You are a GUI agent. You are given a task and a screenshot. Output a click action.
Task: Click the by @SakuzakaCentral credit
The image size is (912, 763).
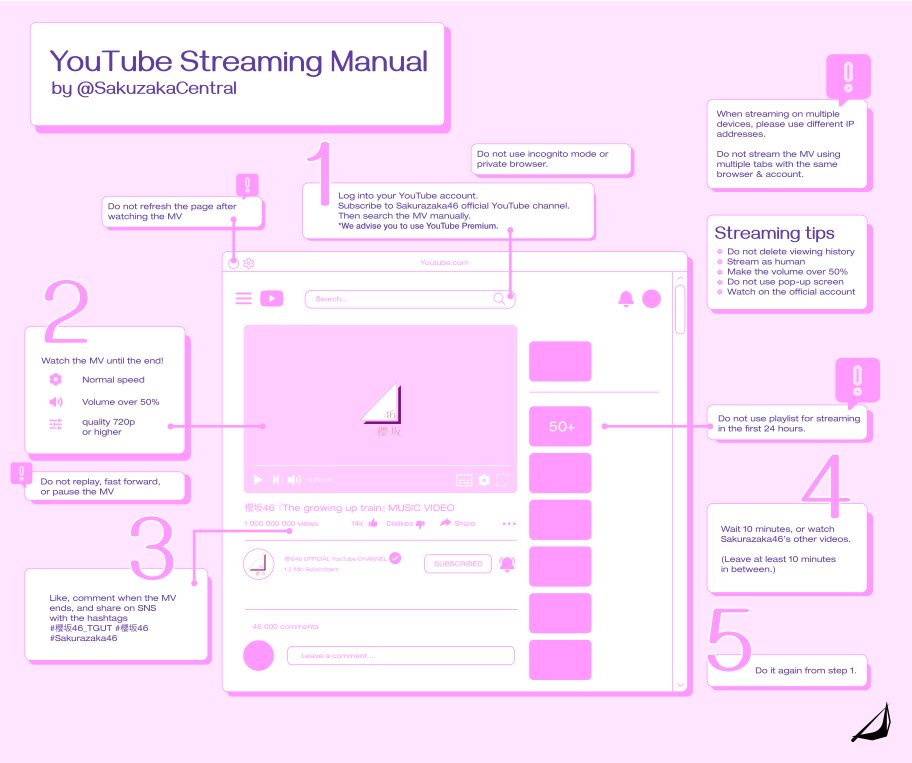click(x=144, y=88)
